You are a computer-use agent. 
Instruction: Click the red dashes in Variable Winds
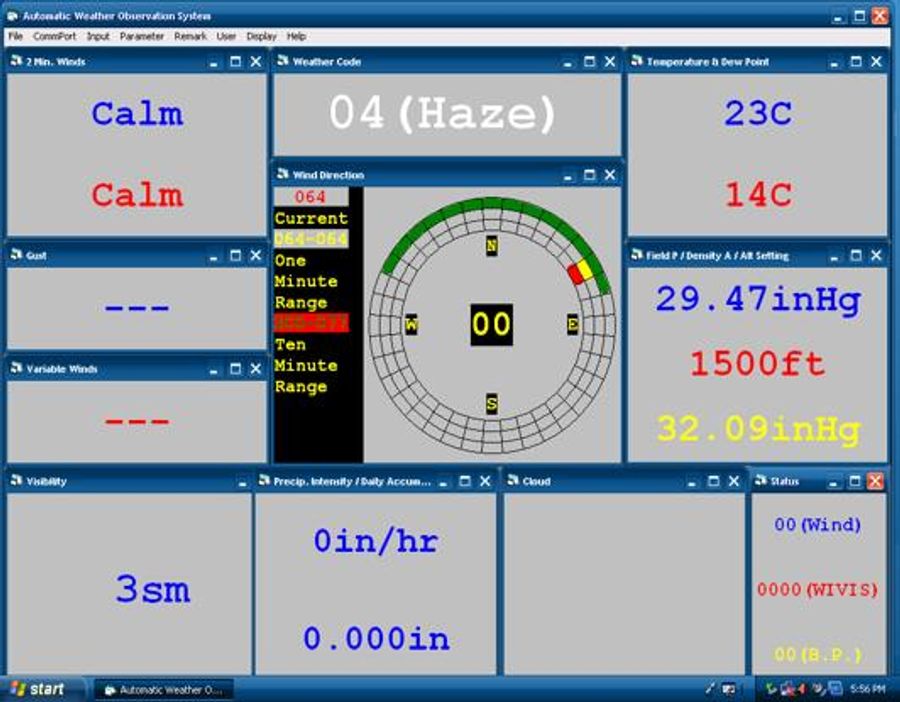[x=137, y=421]
